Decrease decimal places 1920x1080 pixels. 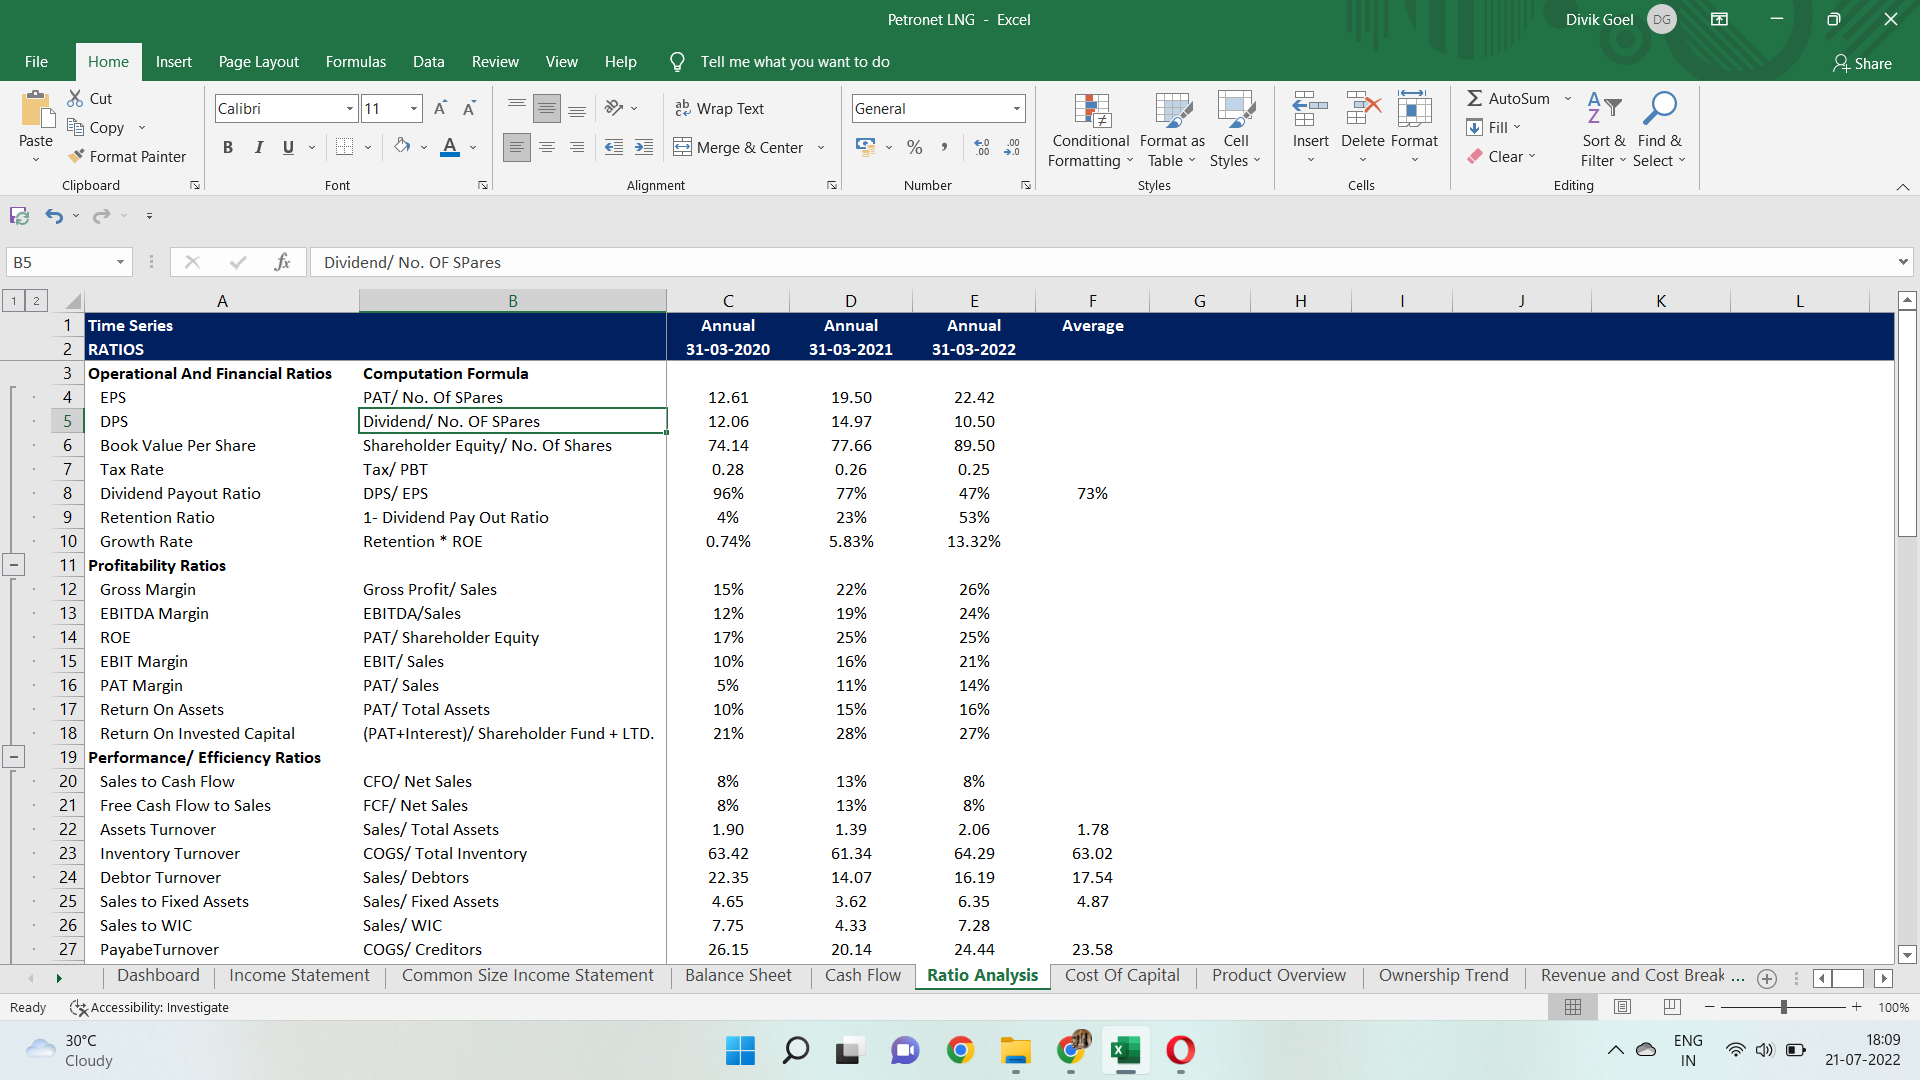(x=1012, y=147)
